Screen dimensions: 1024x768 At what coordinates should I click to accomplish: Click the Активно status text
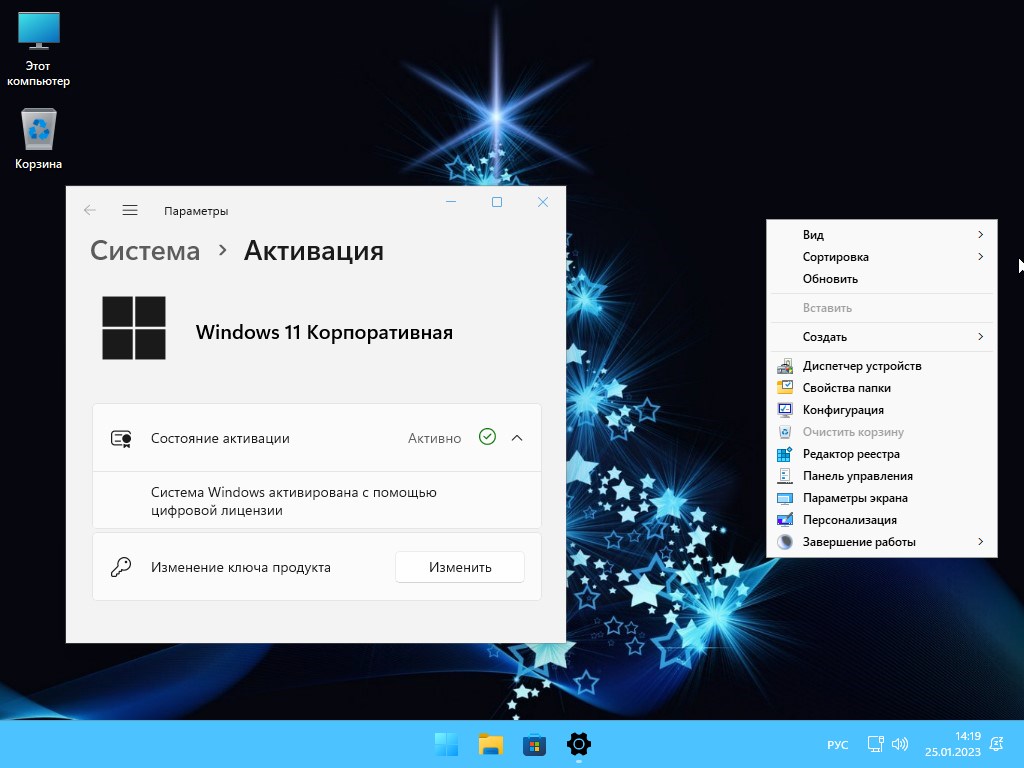coord(434,438)
